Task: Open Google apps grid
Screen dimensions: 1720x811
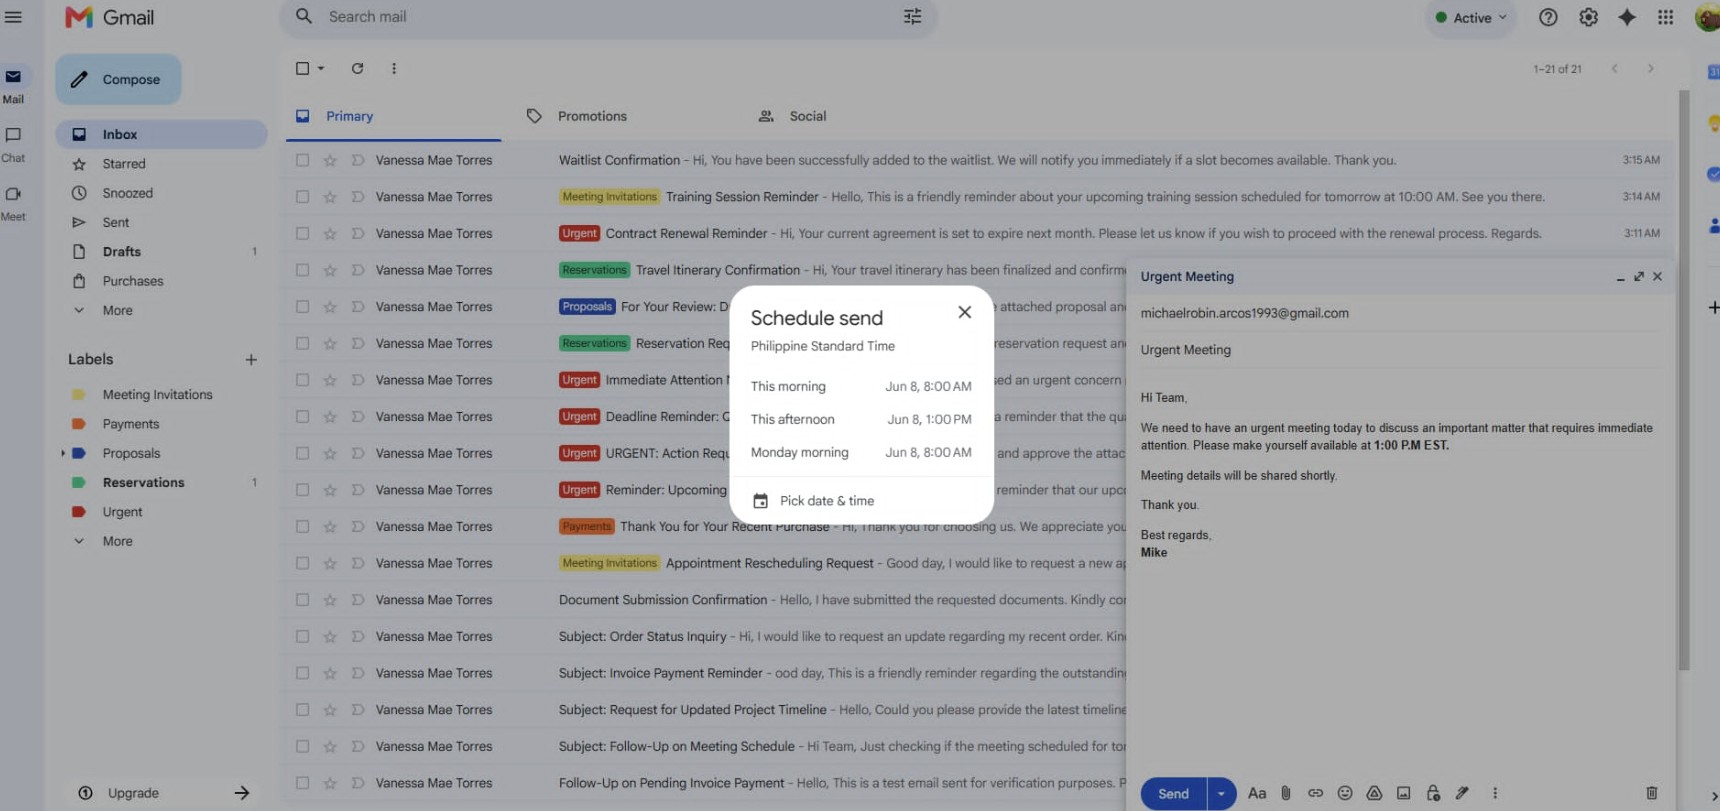Action: (1665, 17)
